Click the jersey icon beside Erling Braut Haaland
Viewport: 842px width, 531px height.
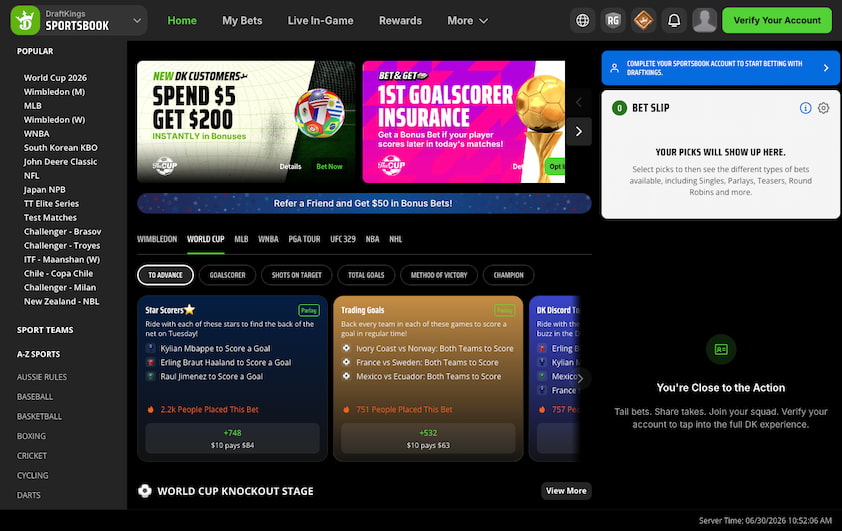coord(150,362)
